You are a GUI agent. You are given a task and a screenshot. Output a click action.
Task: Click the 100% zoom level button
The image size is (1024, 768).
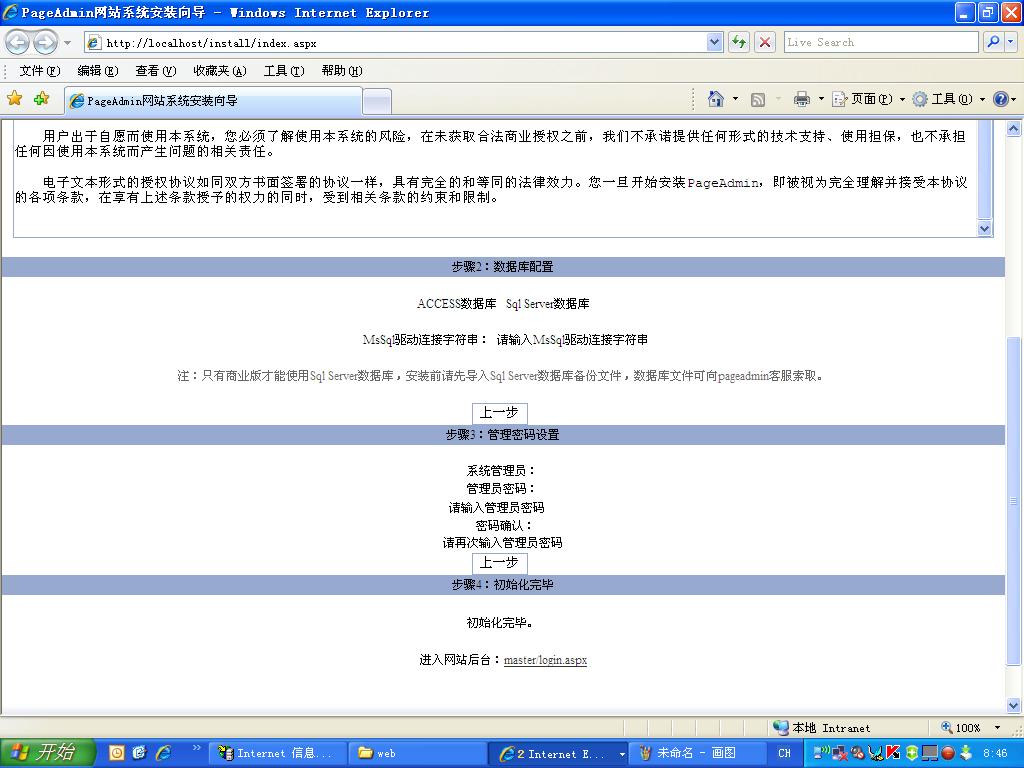(961, 728)
